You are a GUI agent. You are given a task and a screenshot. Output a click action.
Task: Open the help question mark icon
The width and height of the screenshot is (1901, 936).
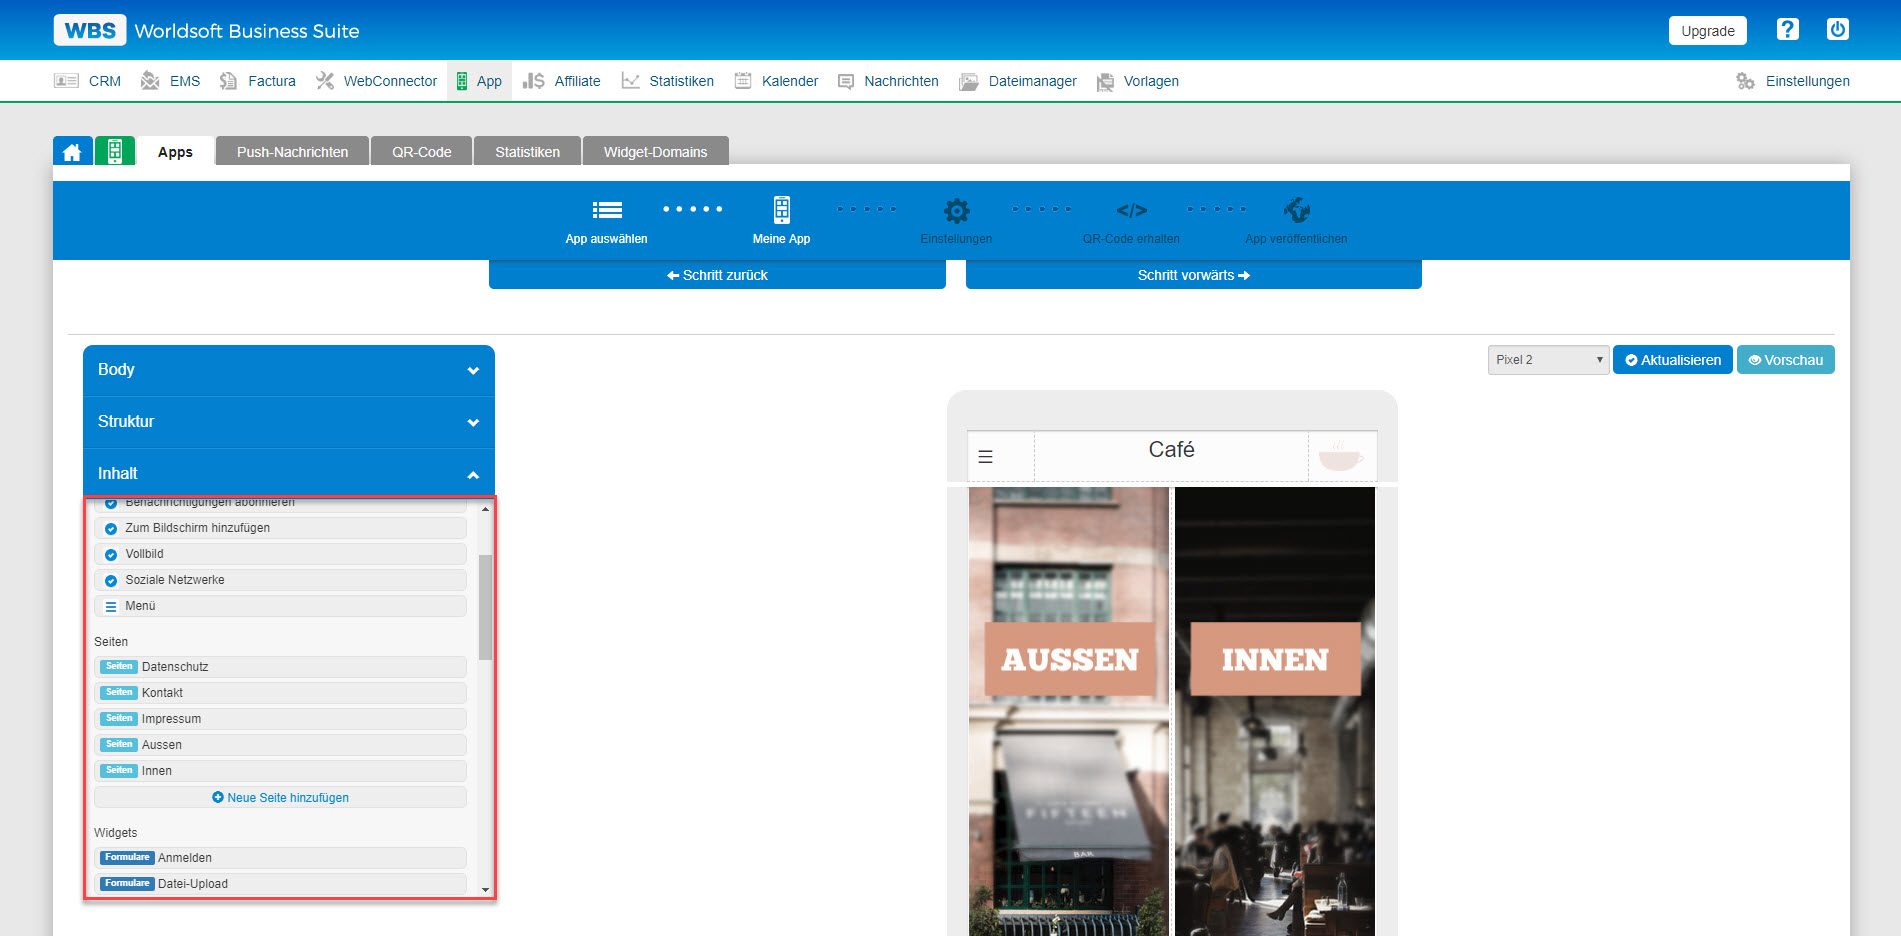click(x=1787, y=29)
